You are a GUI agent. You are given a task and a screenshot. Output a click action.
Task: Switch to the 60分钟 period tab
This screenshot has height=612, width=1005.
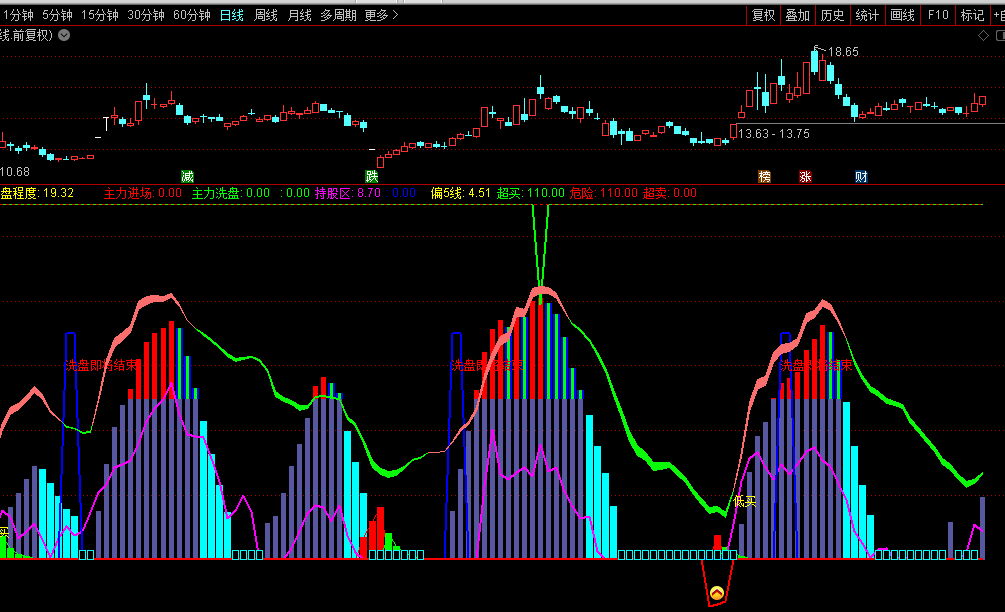pos(191,15)
